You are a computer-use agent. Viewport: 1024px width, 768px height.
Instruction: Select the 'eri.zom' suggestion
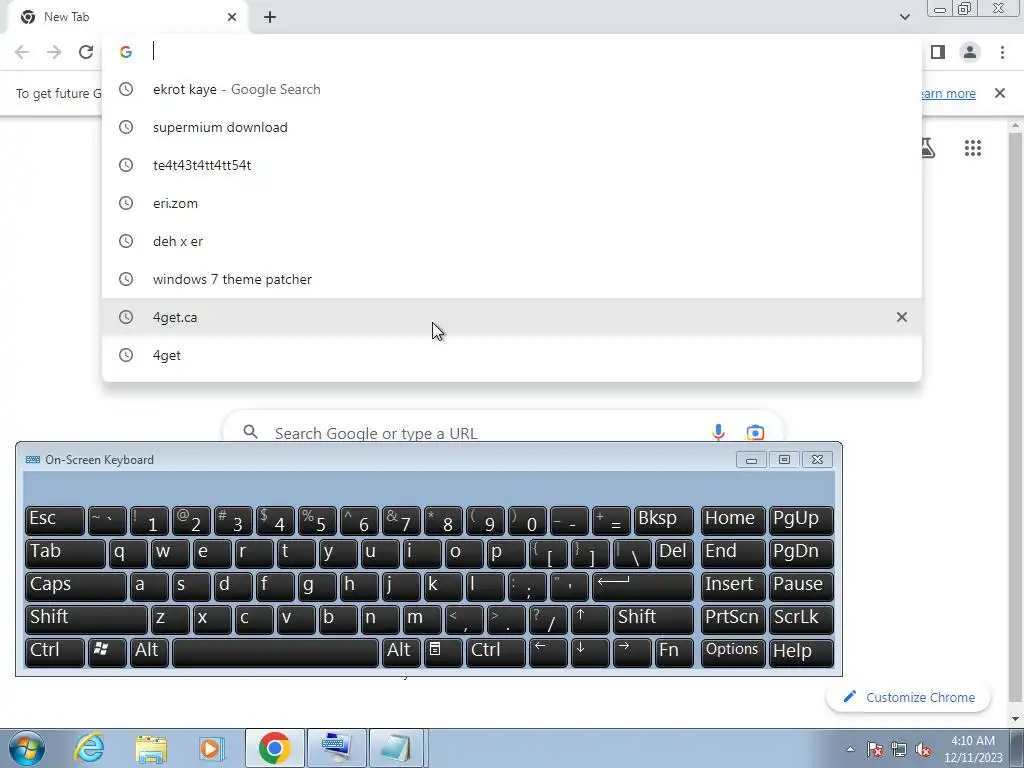point(512,203)
